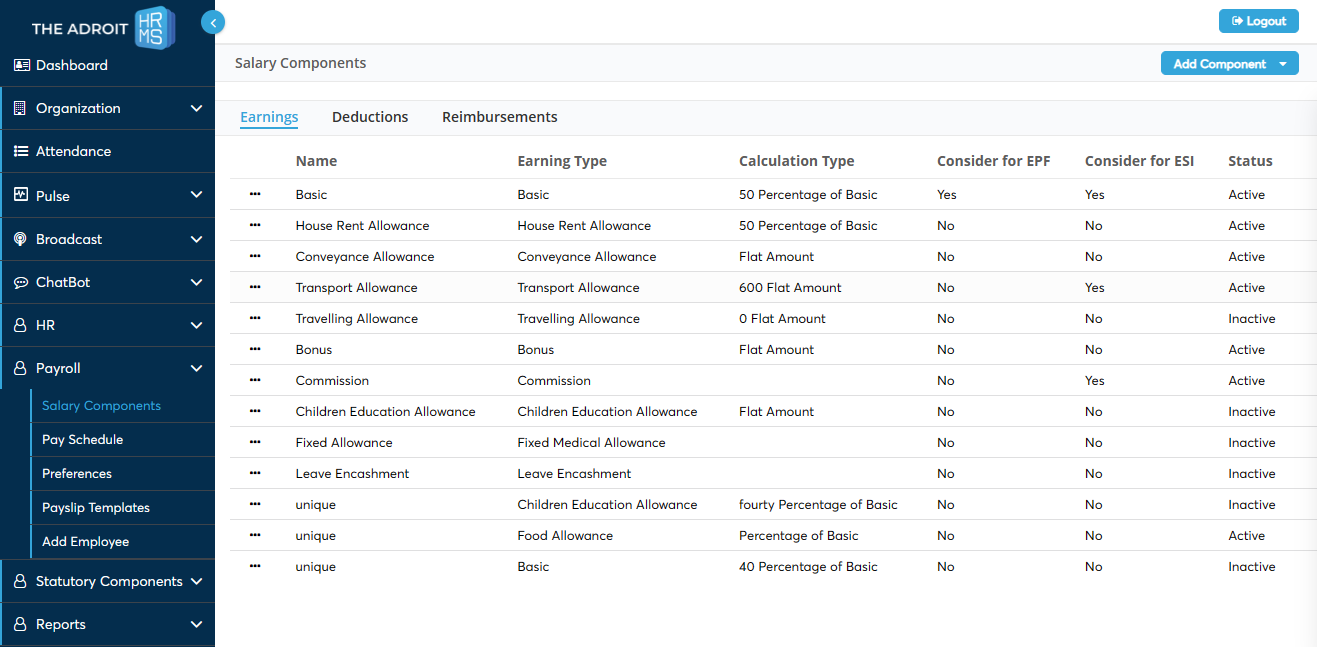Expand the ChatBot menu chevron
The image size is (1317, 647).
tap(196, 282)
